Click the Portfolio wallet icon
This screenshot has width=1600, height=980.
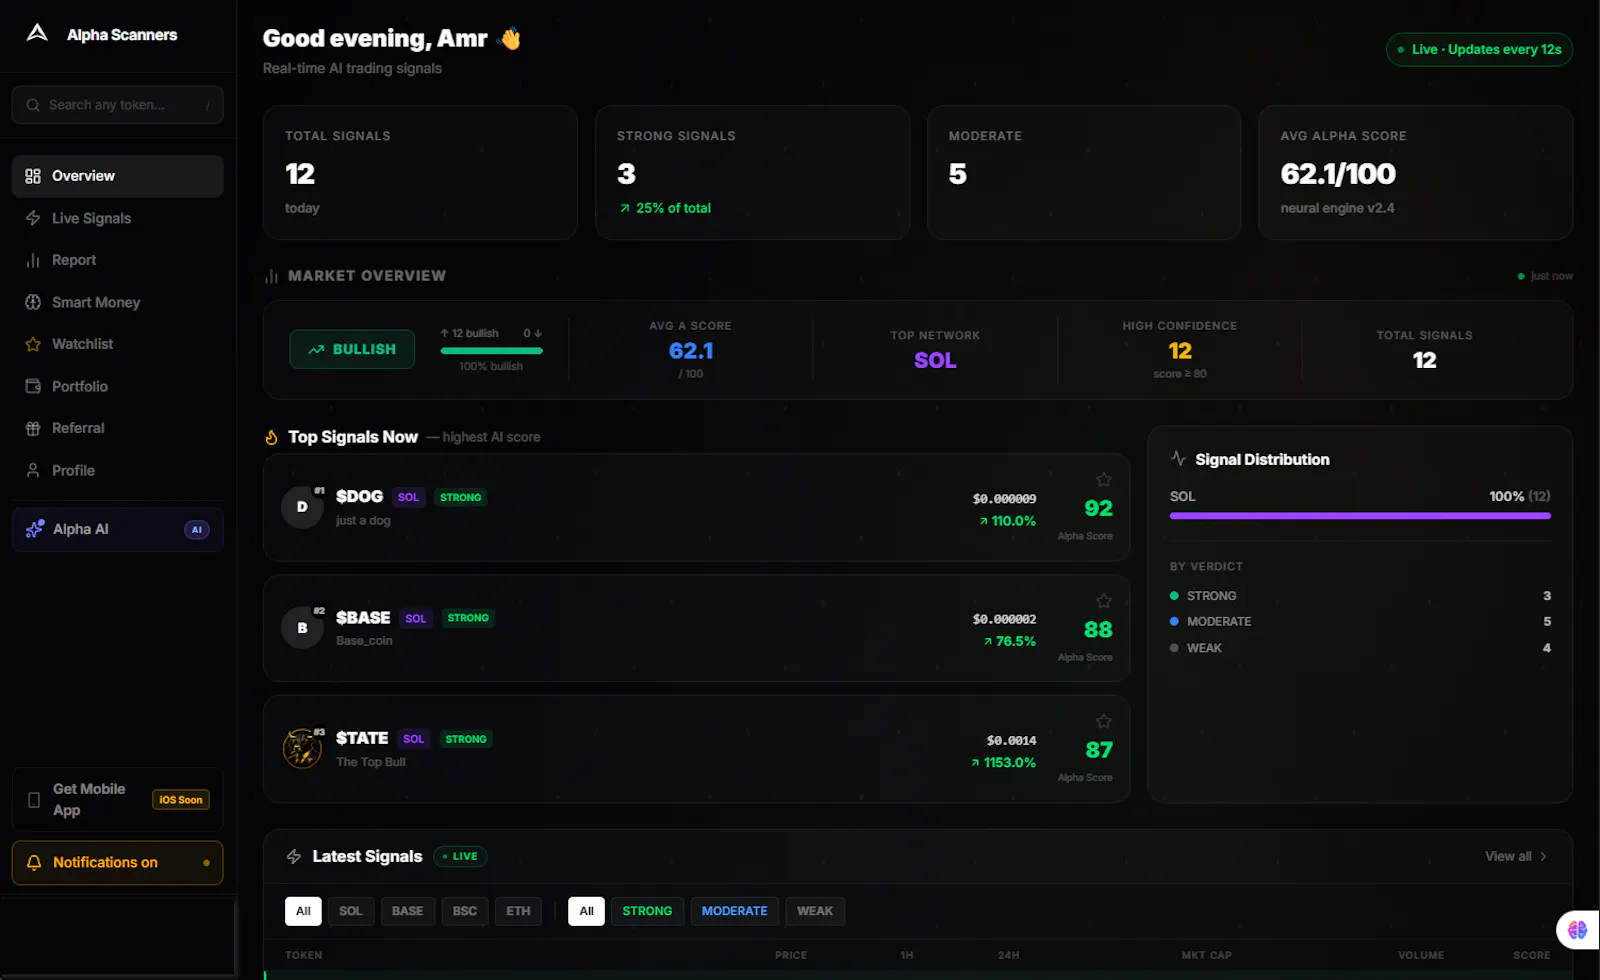pos(33,386)
